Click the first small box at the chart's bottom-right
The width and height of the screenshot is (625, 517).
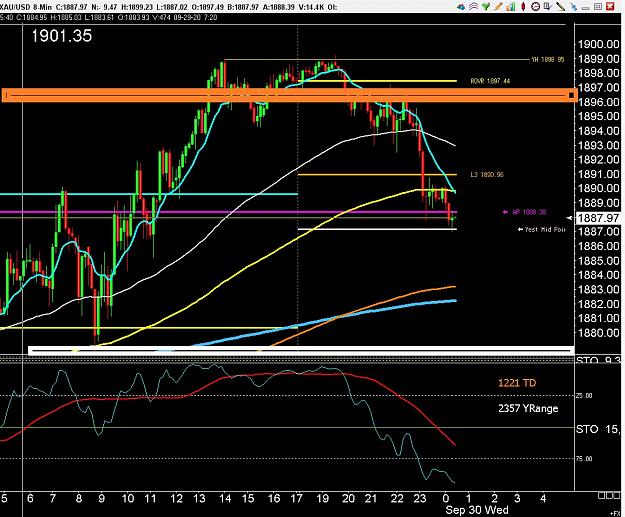tap(601, 495)
